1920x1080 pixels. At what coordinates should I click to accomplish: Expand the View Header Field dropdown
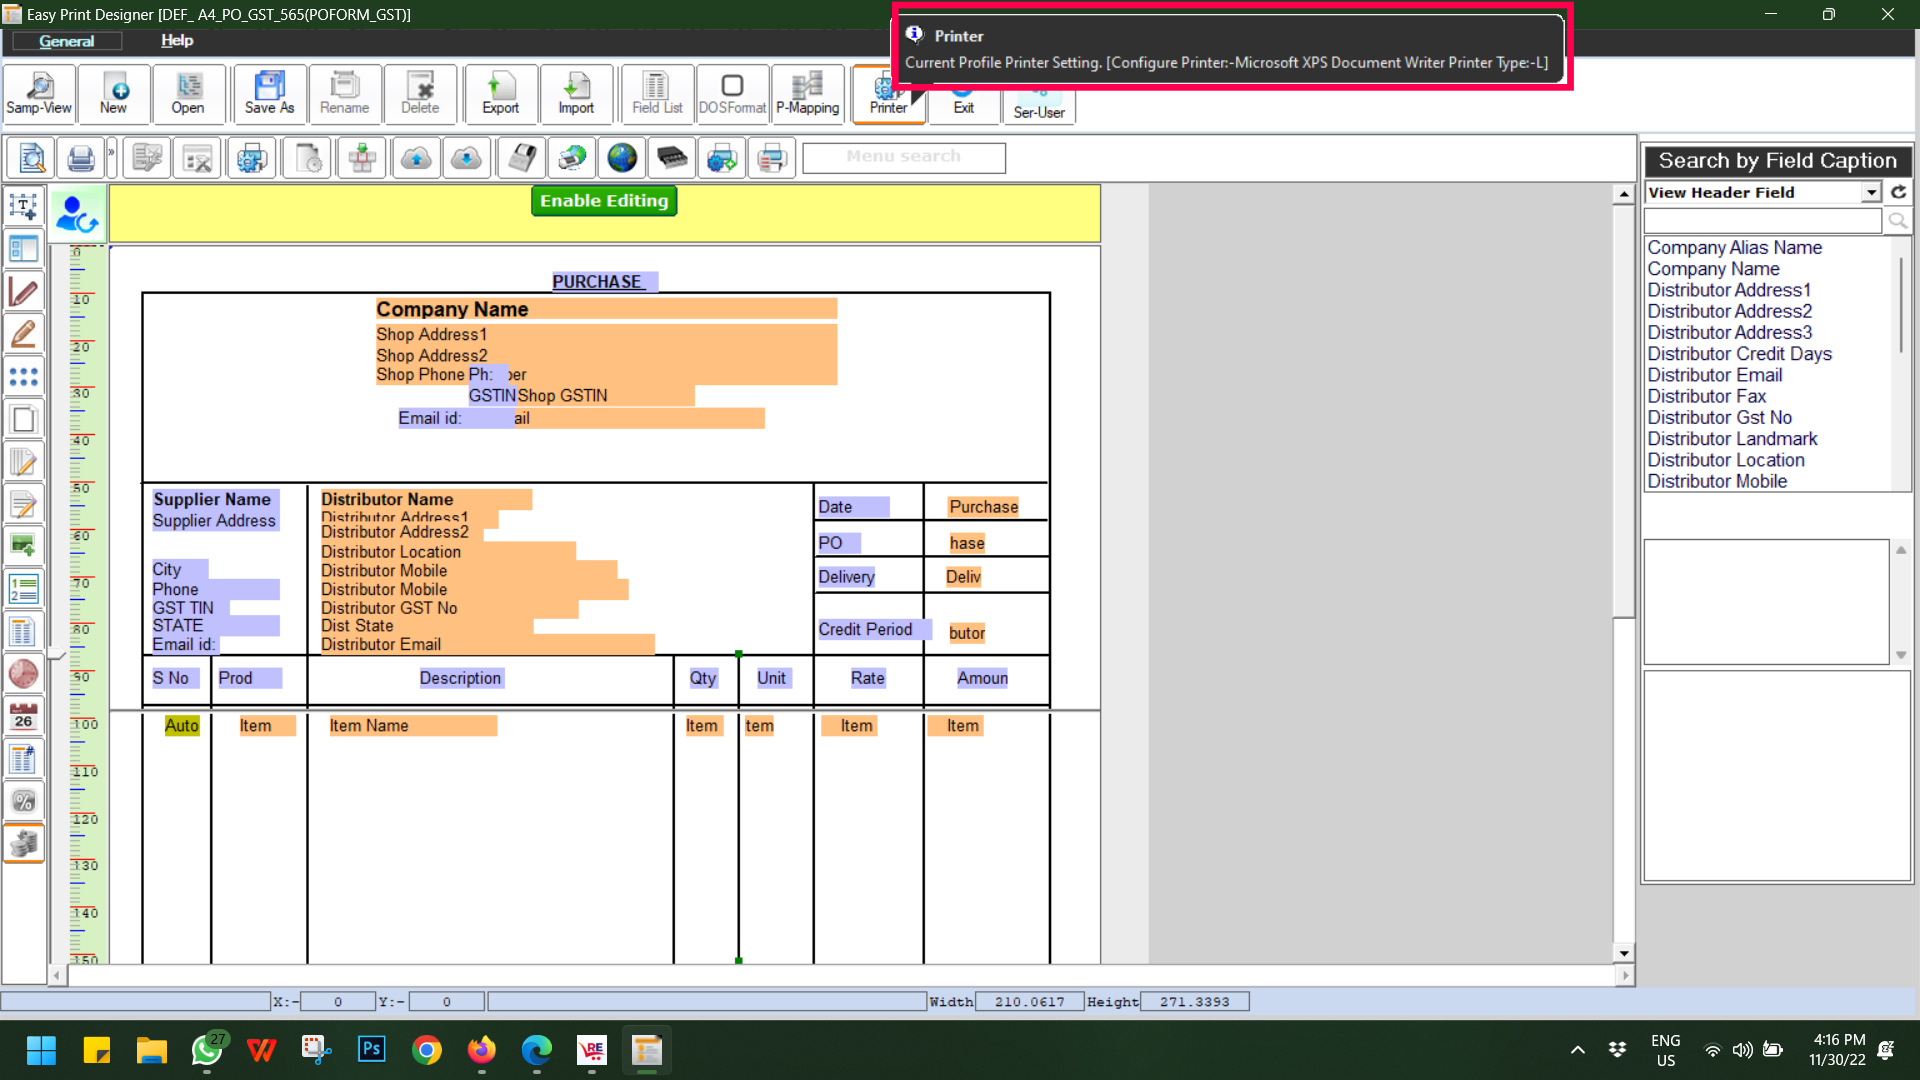[x=1870, y=192]
